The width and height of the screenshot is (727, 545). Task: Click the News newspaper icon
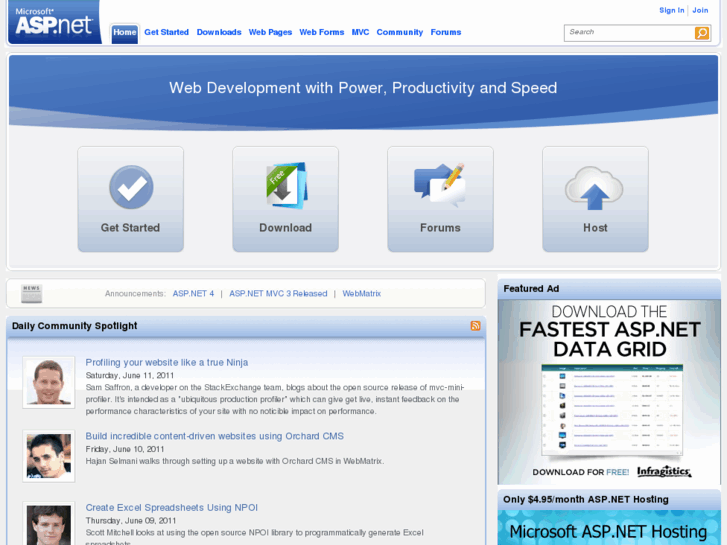32,294
